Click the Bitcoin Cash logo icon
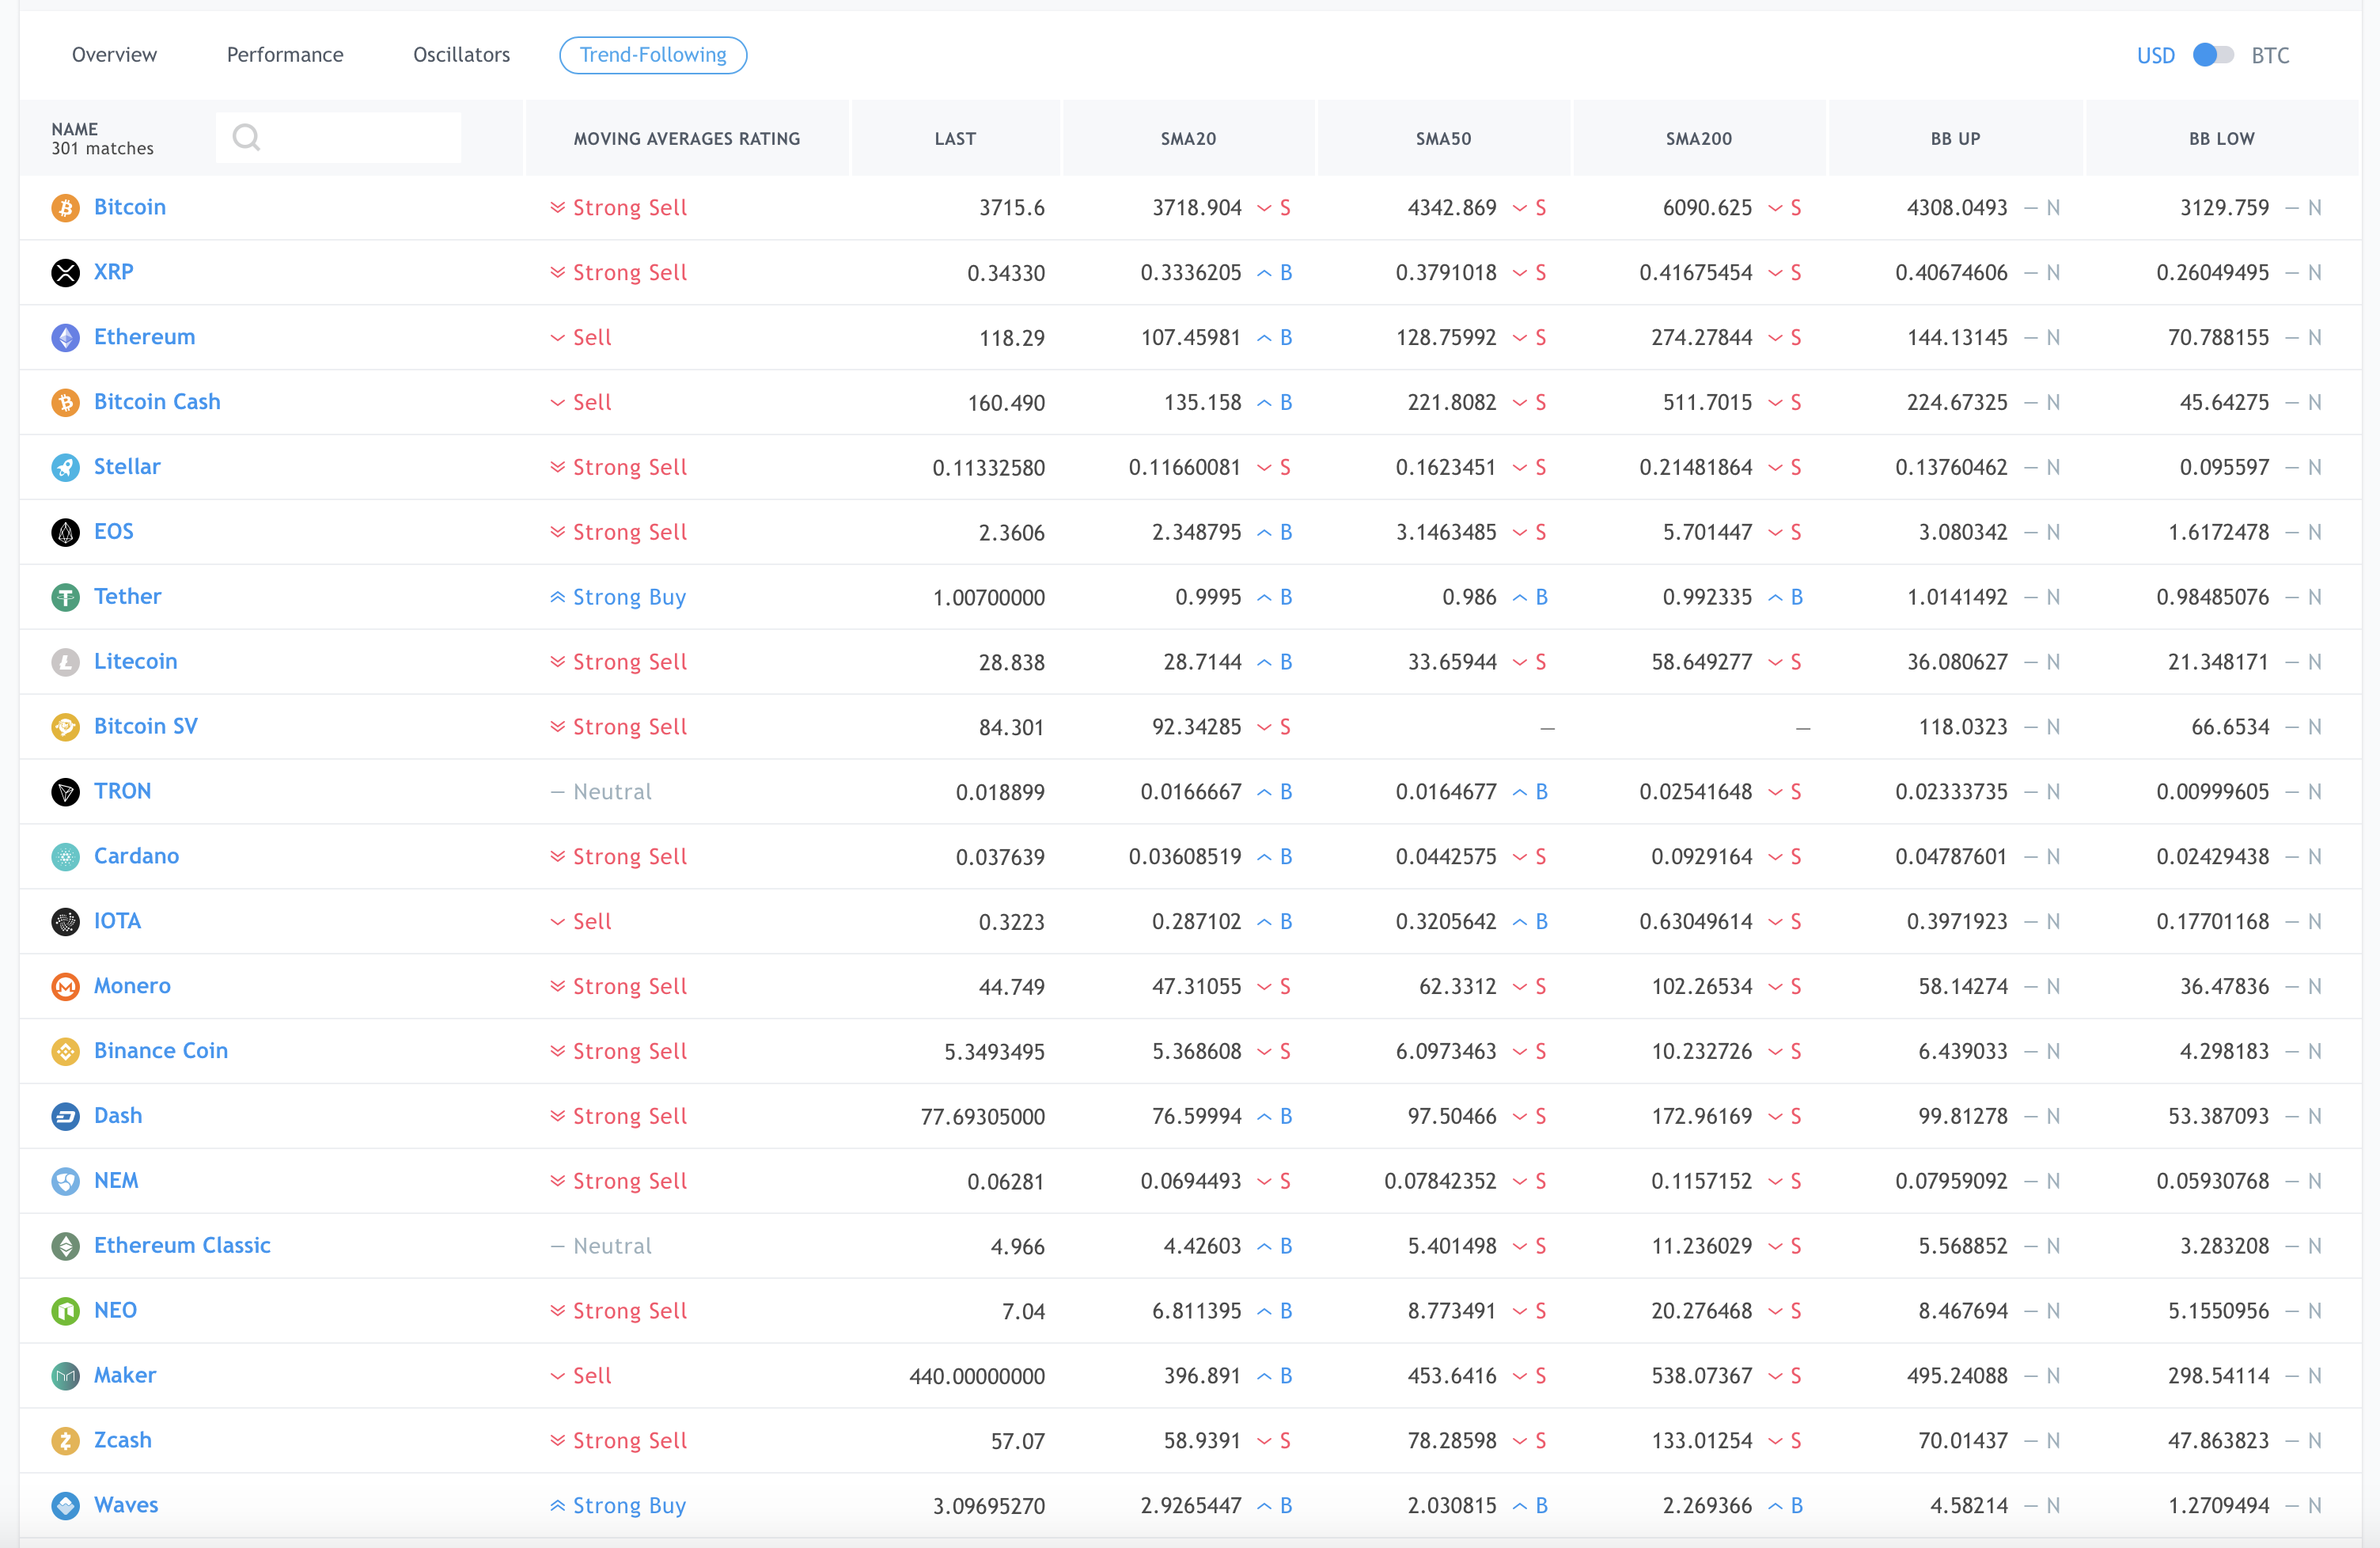The image size is (2380, 1548). pyautogui.click(x=65, y=403)
